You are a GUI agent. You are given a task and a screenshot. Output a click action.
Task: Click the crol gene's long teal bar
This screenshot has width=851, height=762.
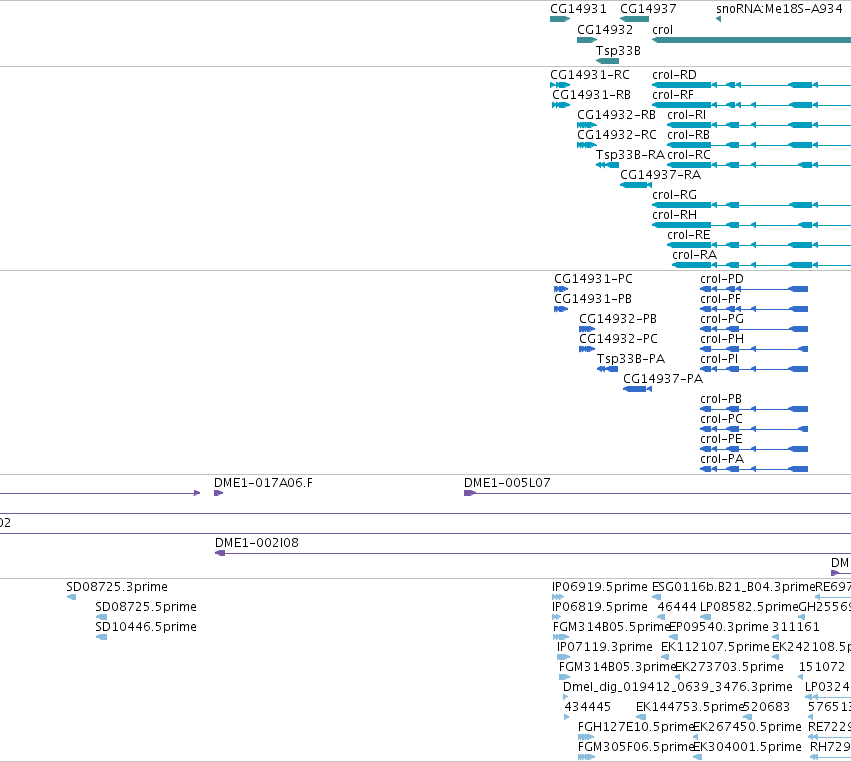click(751, 40)
